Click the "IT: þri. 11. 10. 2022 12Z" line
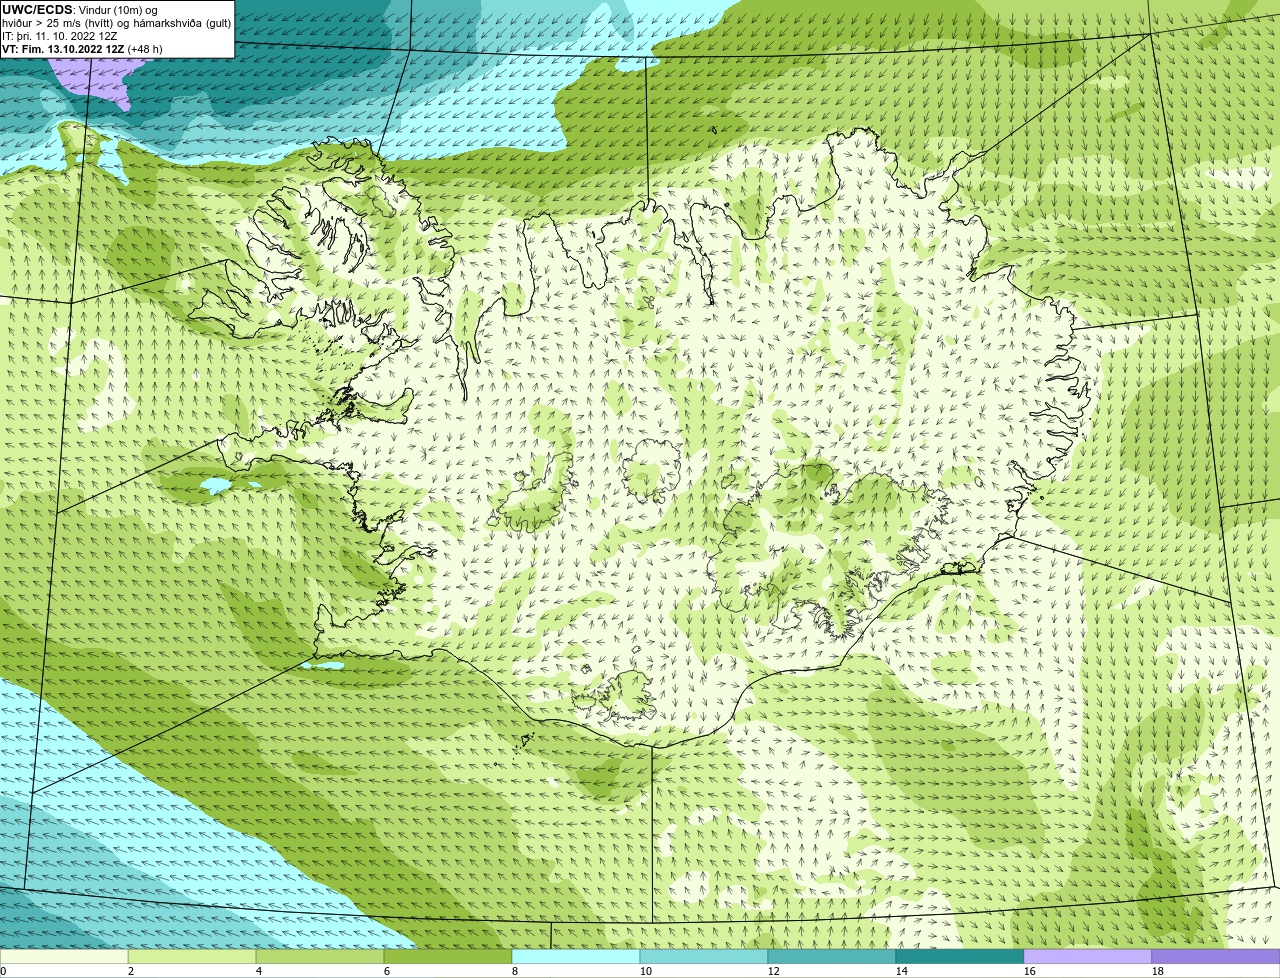The width and height of the screenshot is (1280, 978). pyautogui.click(x=60, y=36)
